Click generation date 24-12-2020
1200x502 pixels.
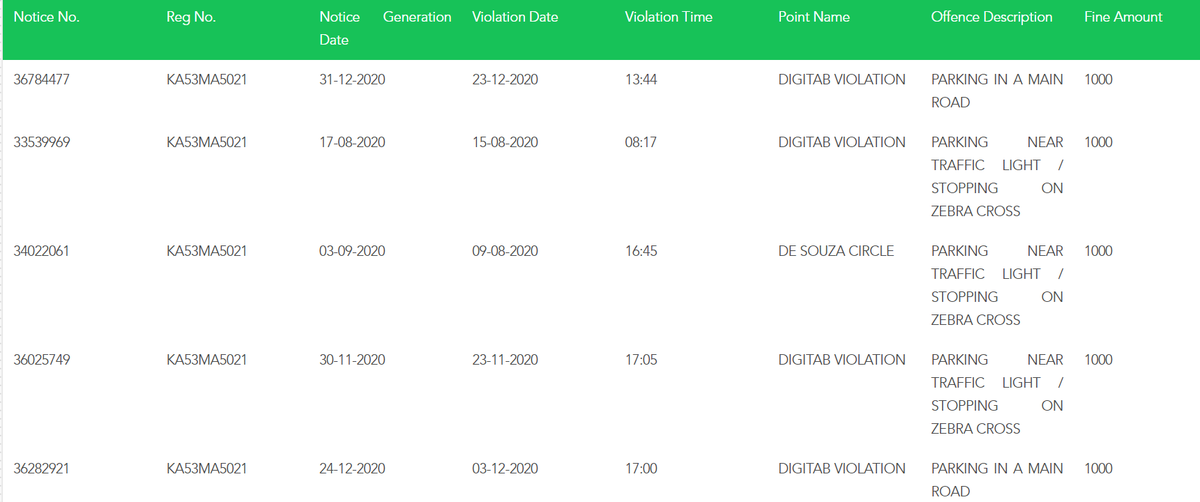[x=352, y=469]
